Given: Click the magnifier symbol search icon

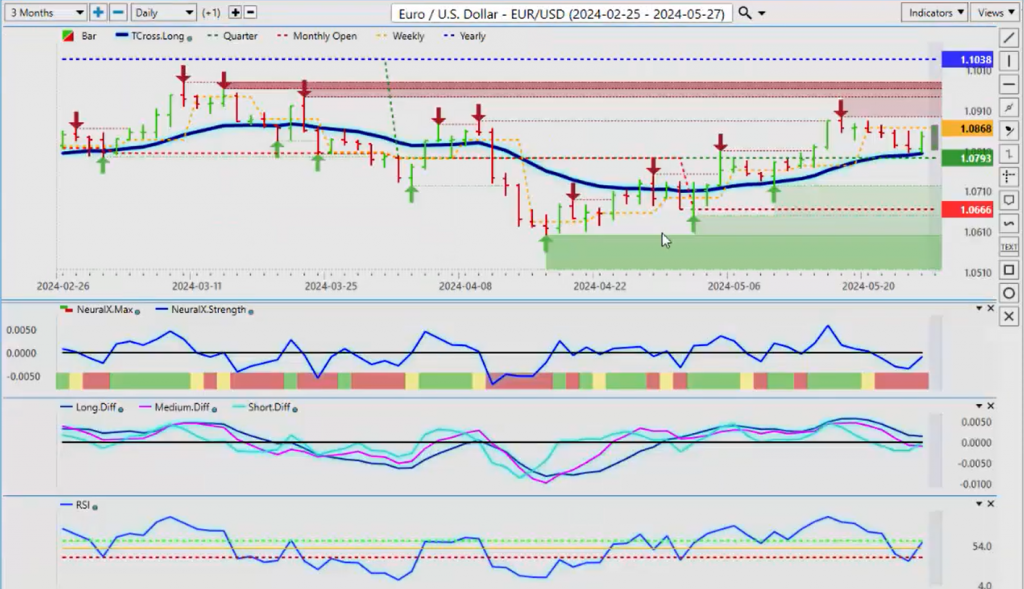Looking at the screenshot, I should 745,13.
